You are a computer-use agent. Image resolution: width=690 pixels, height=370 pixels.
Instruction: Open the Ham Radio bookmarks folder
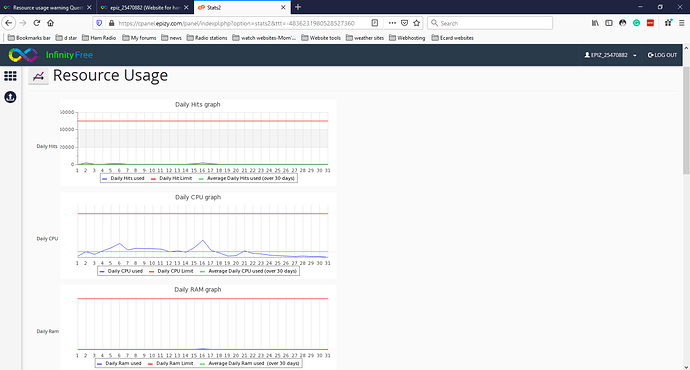(x=99, y=38)
